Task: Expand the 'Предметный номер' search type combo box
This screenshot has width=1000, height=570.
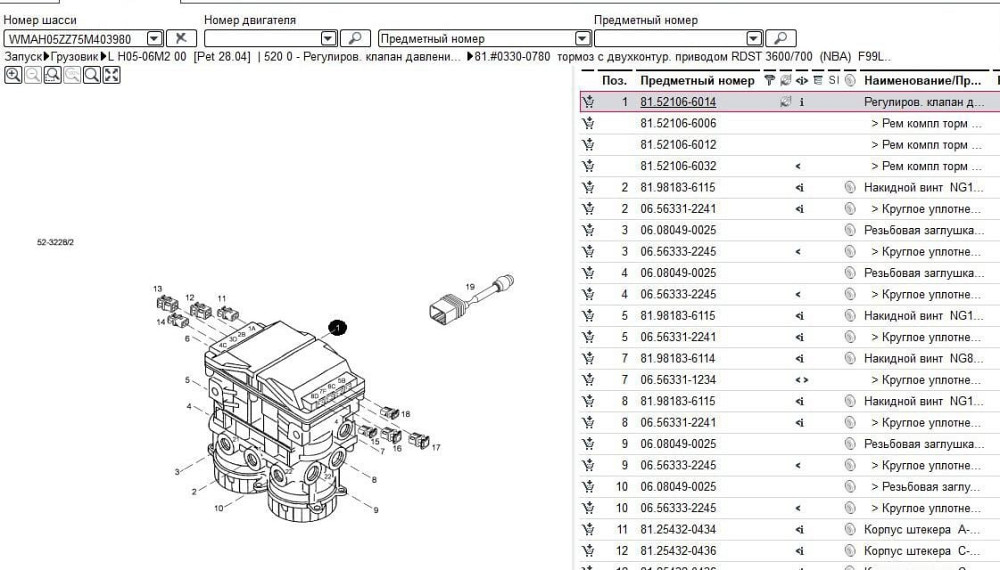Action: tap(582, 38)
